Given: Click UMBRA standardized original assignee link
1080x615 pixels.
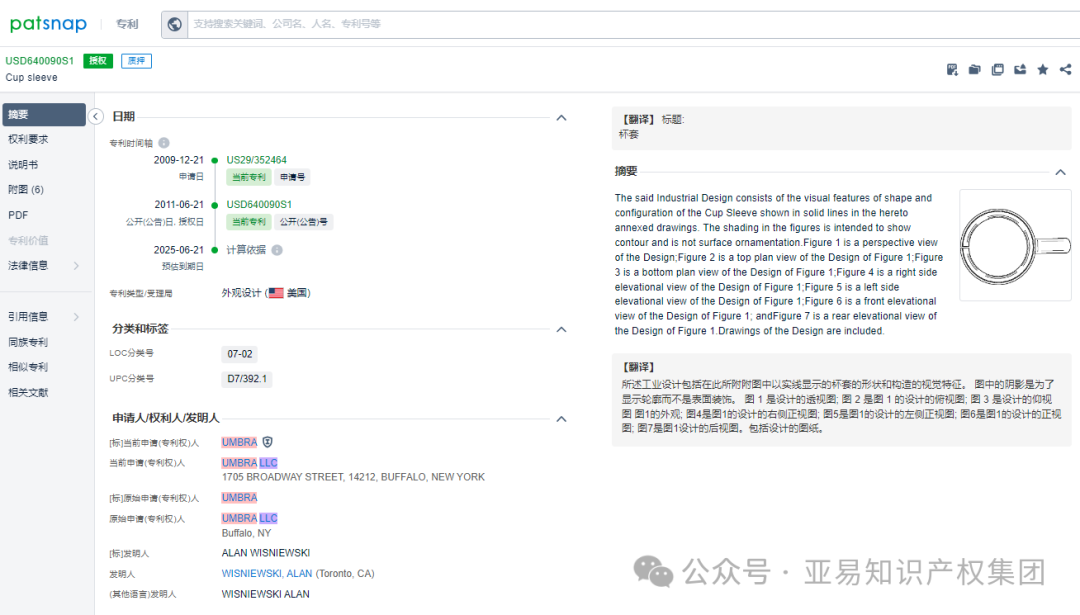Looking at the screenshot, I should click(x=239, y=497).
